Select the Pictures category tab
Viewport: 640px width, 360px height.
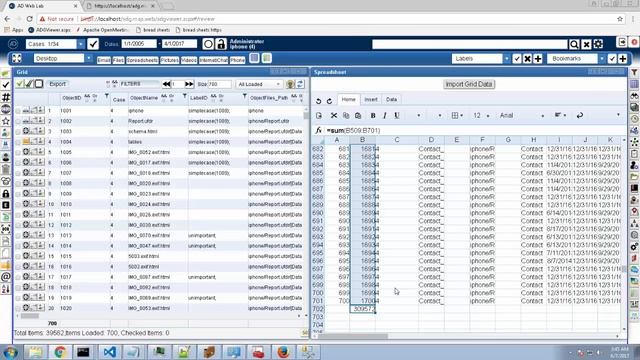point(169,60)
